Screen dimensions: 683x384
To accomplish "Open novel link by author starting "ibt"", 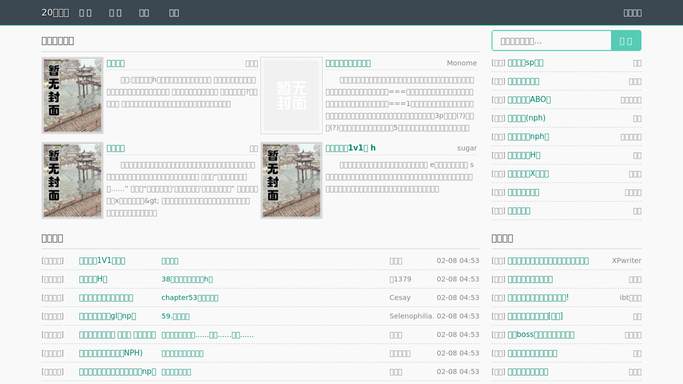I will [538, 298].
